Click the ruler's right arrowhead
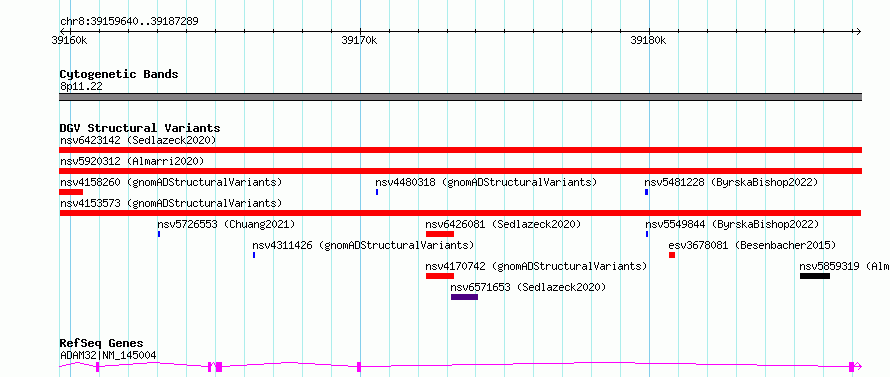This screenshot has height=377, width=890. tap(858, 32)
